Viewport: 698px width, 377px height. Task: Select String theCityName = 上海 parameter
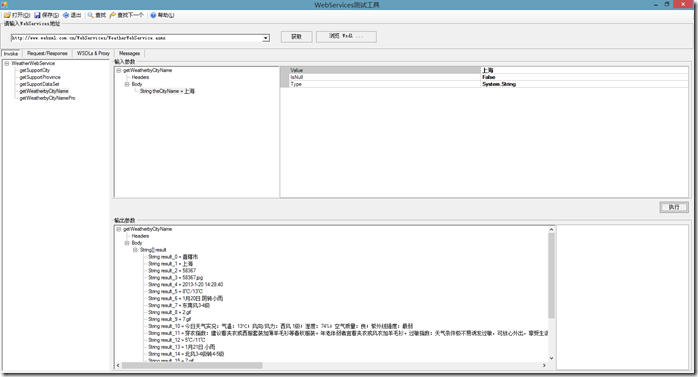point(167,91)
